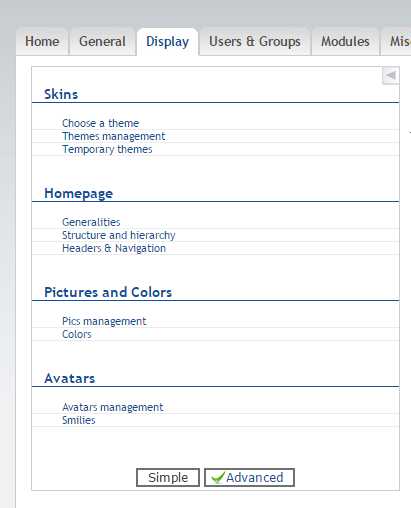Collapse the side menu with the arrow icon
The width and height of the screenshot is (411, 508).
[x=391, y=76]
